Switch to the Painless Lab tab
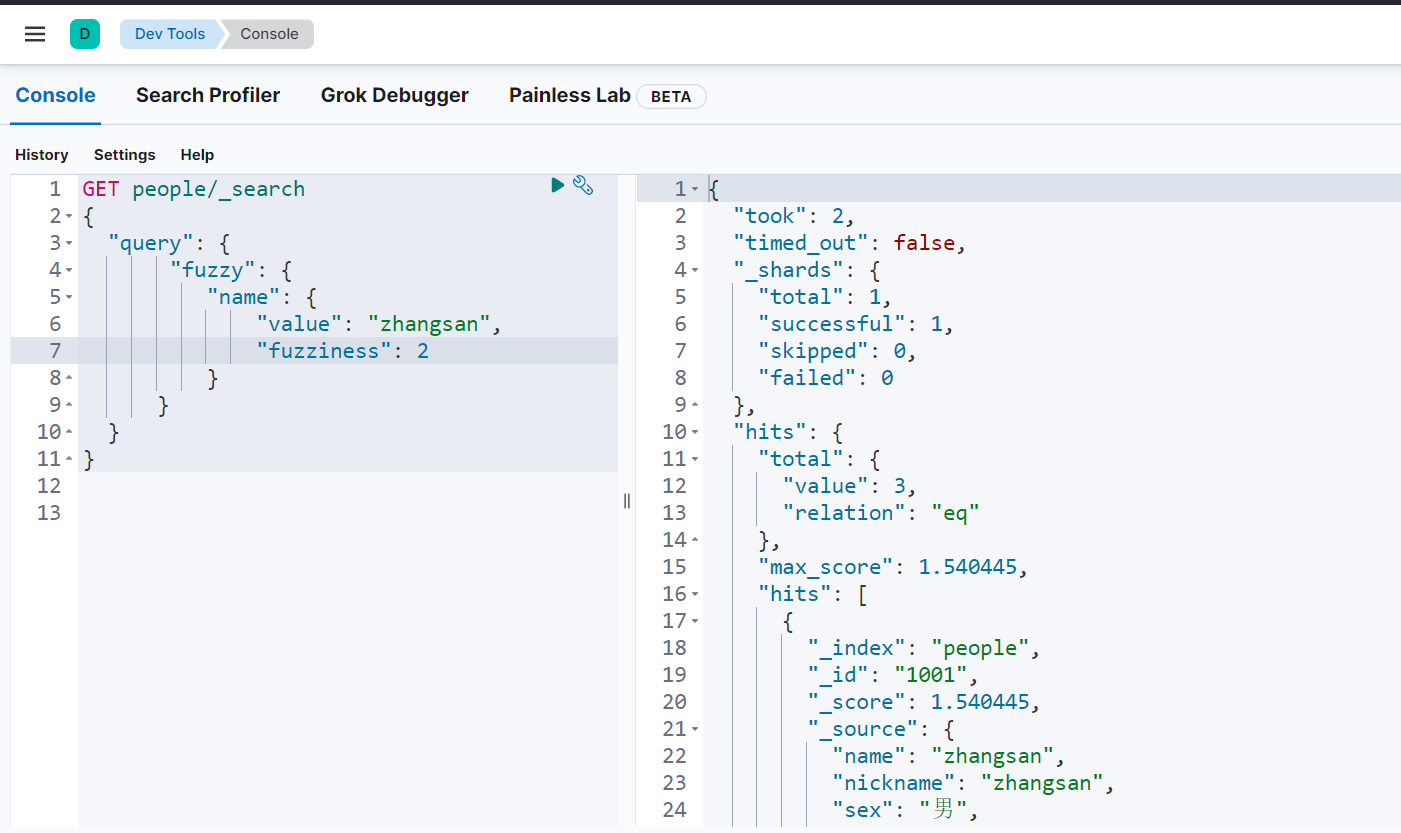Screen dimensions: 1401x833 [569, 96]
